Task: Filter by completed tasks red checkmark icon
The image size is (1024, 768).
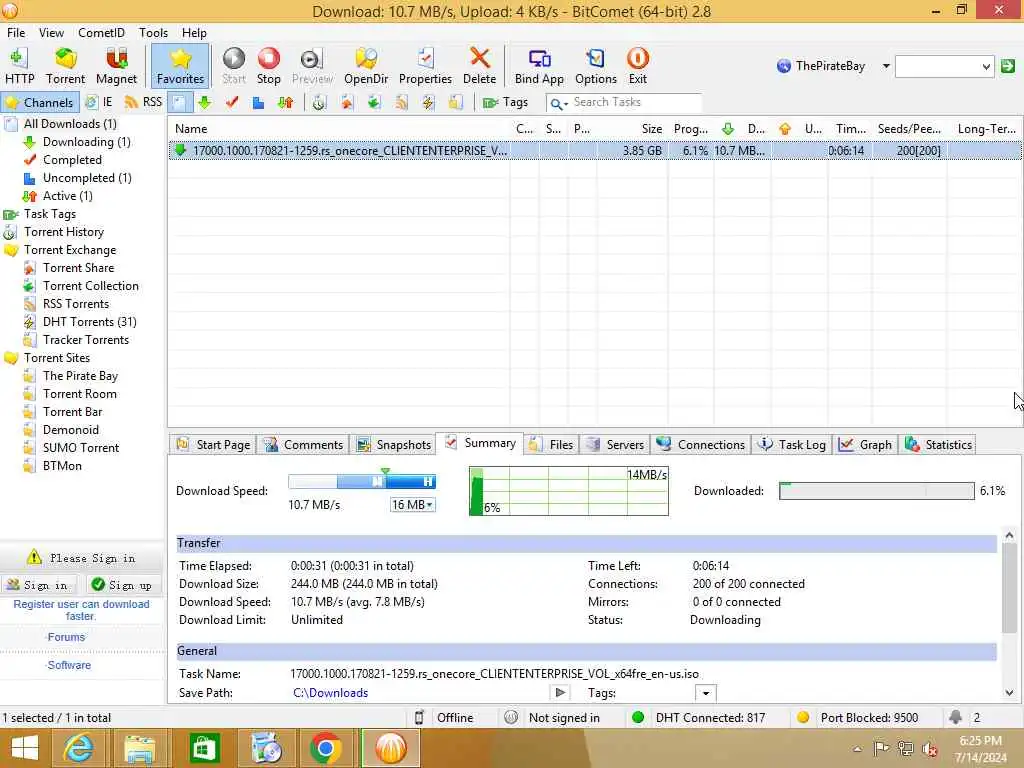Action: pos(231,103)
